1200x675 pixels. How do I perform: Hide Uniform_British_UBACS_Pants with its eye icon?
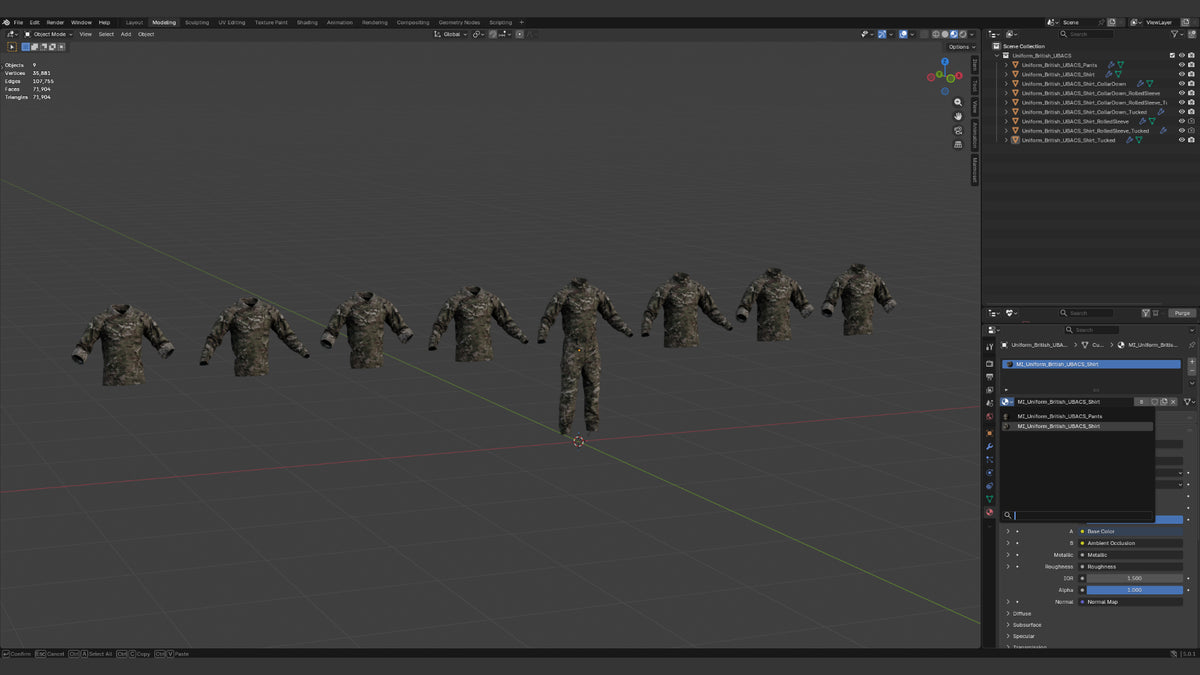pos(1181,65)
